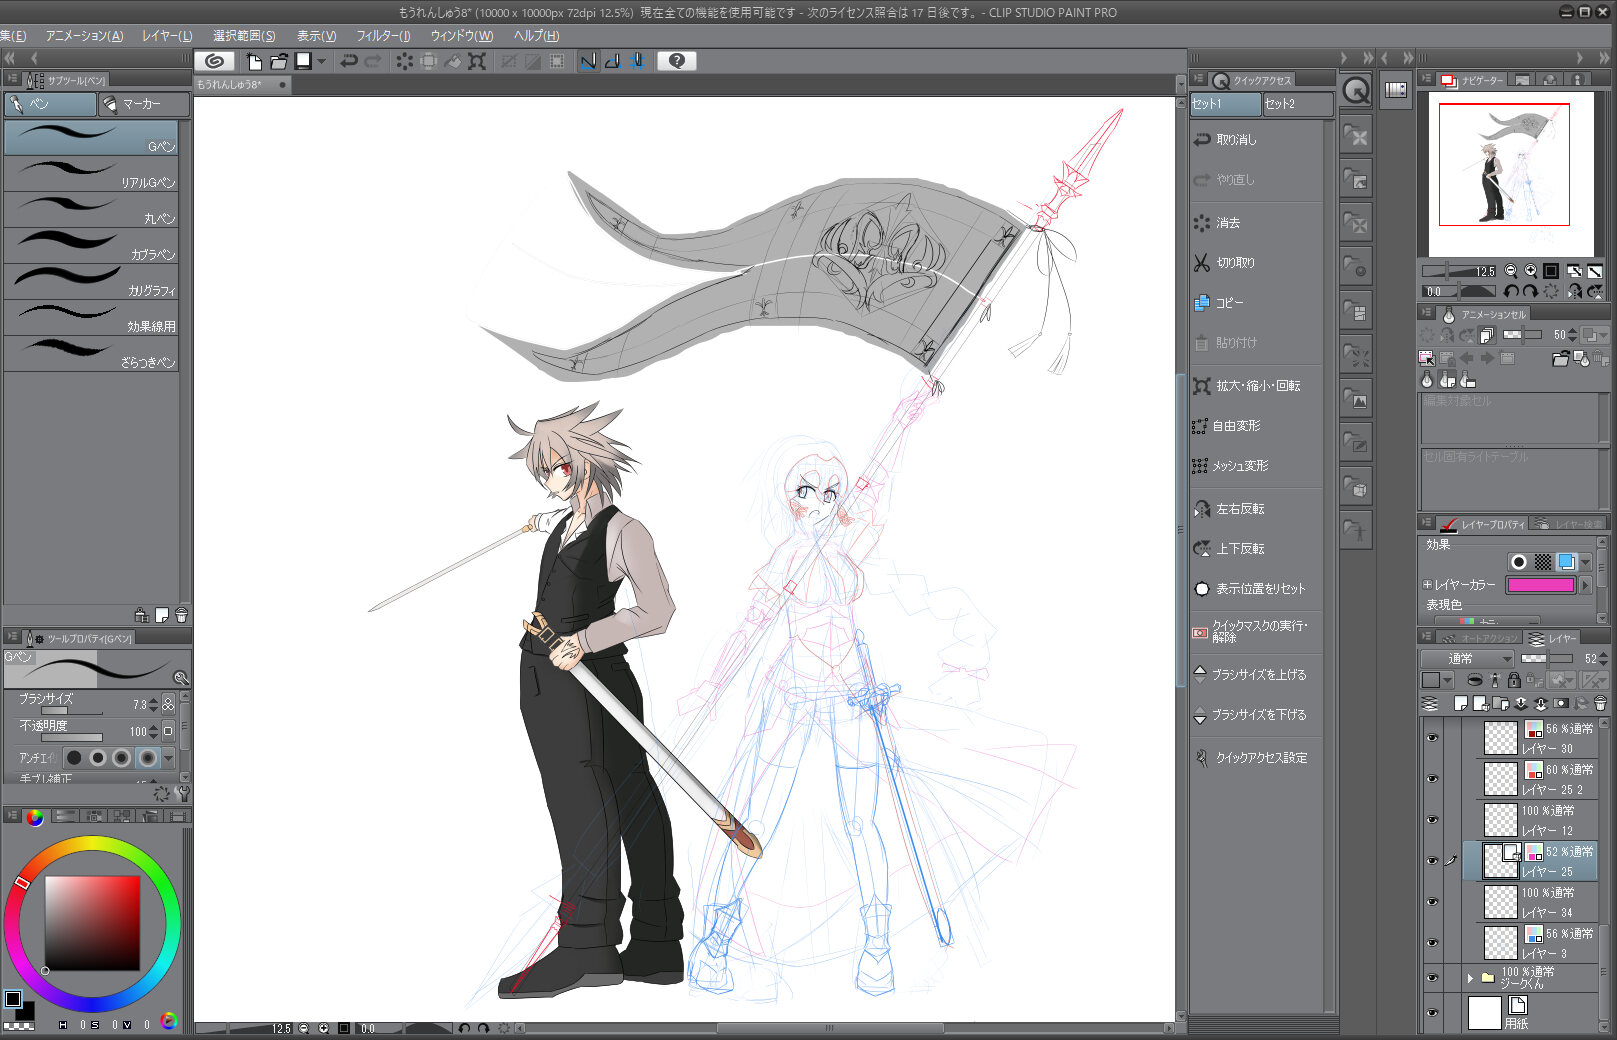Click the Clip Studio spiral launcher icon

(x=214, y=61)
